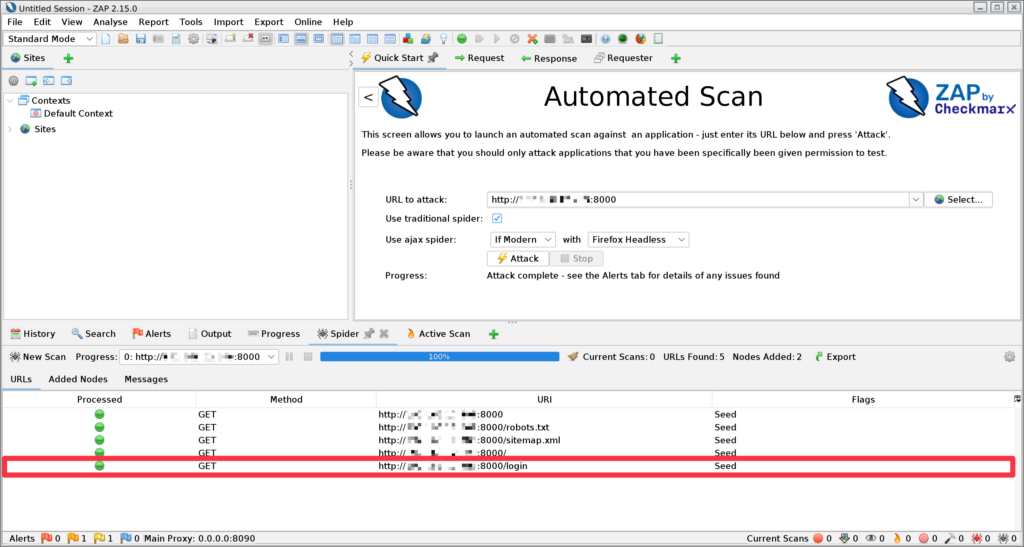
Task: Click the blue help question mark icon
Action: click(605, 39)
